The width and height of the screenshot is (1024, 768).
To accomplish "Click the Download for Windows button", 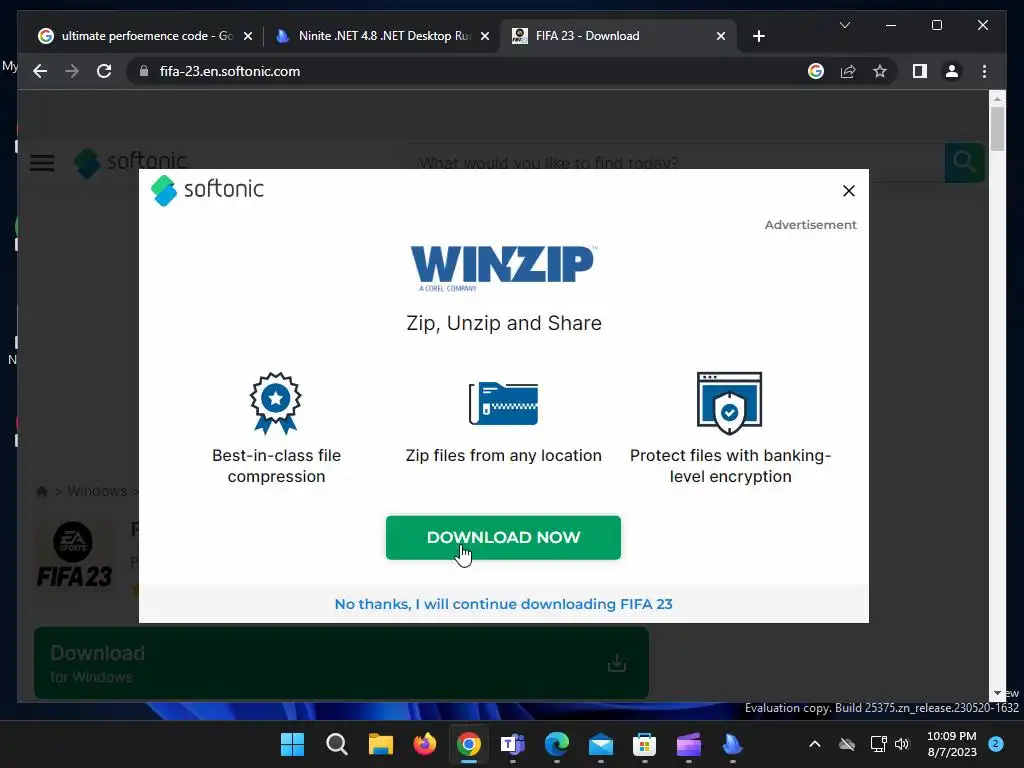I will [342, 663].
